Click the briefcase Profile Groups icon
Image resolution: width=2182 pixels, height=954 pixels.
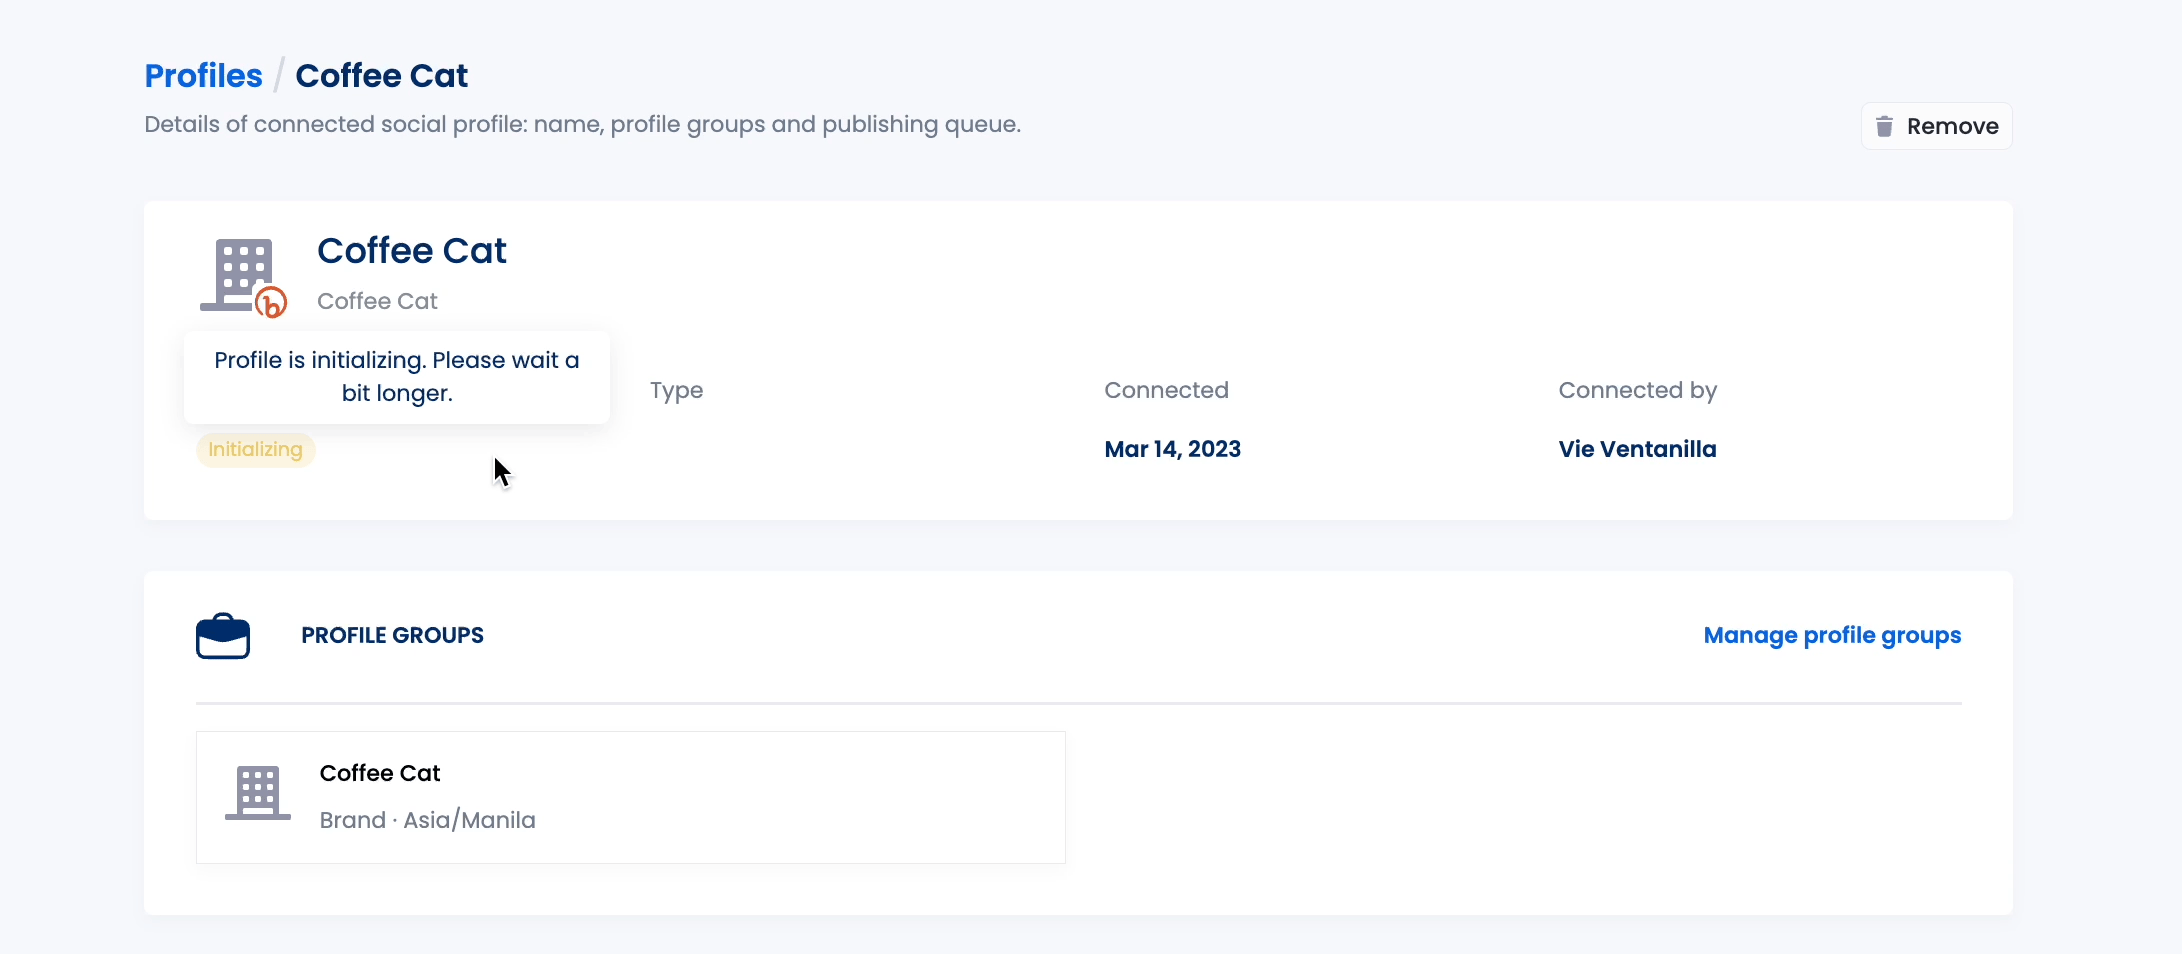[223, 636]
